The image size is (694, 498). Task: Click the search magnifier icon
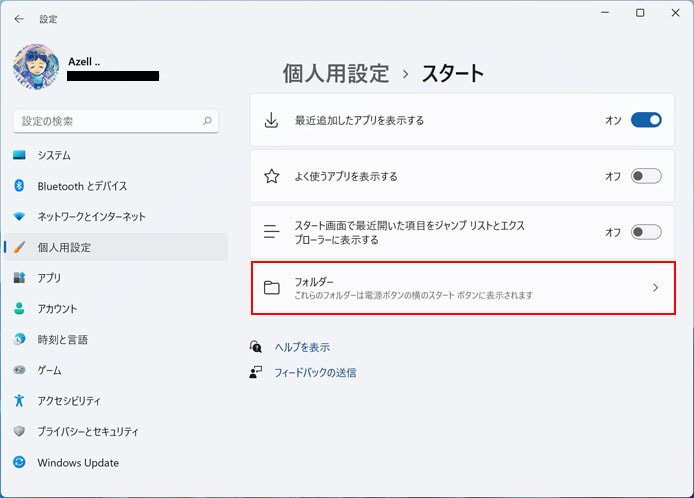tap(207, 120)
